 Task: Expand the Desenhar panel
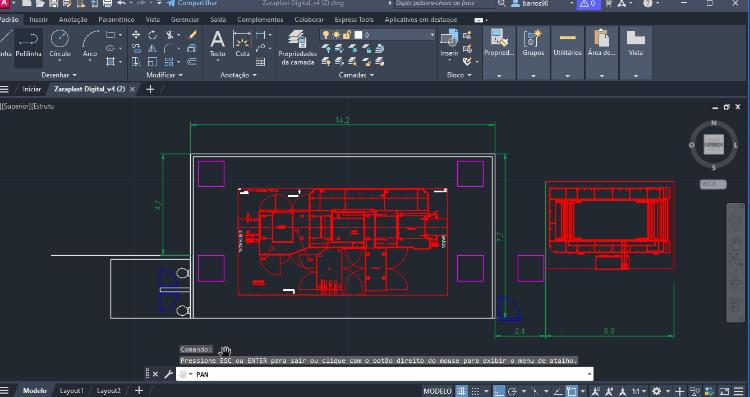coord(58,75)
